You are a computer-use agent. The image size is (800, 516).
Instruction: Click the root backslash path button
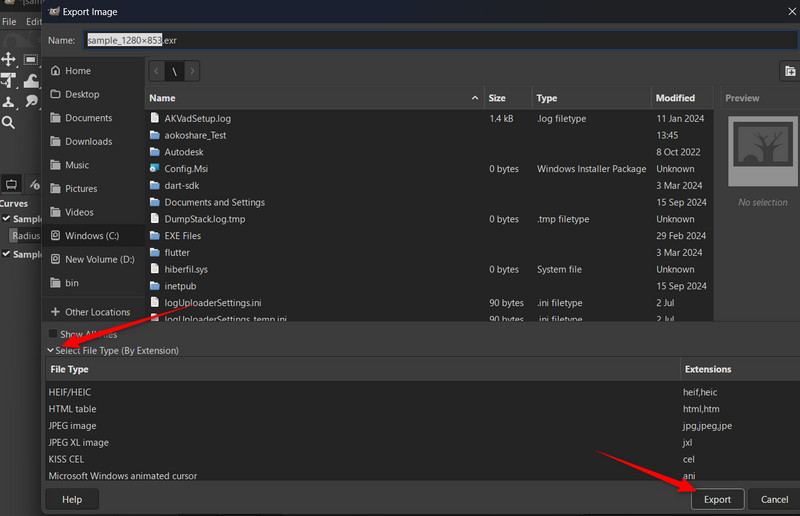pos(174,71)
